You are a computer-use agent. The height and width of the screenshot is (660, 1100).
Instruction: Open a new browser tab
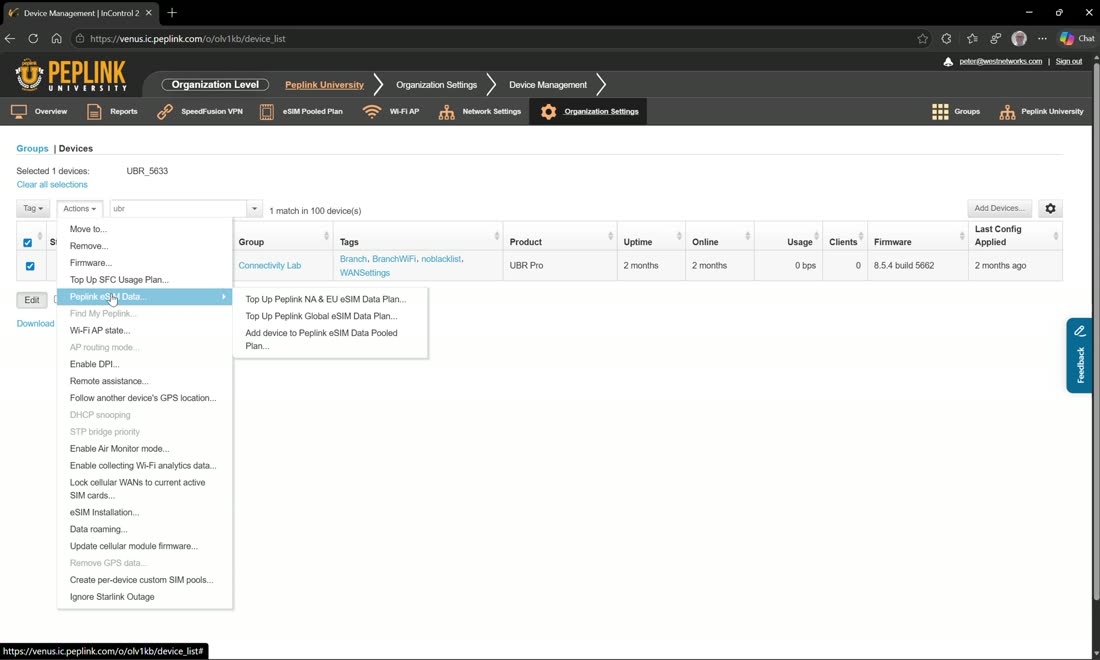[172, 13]
